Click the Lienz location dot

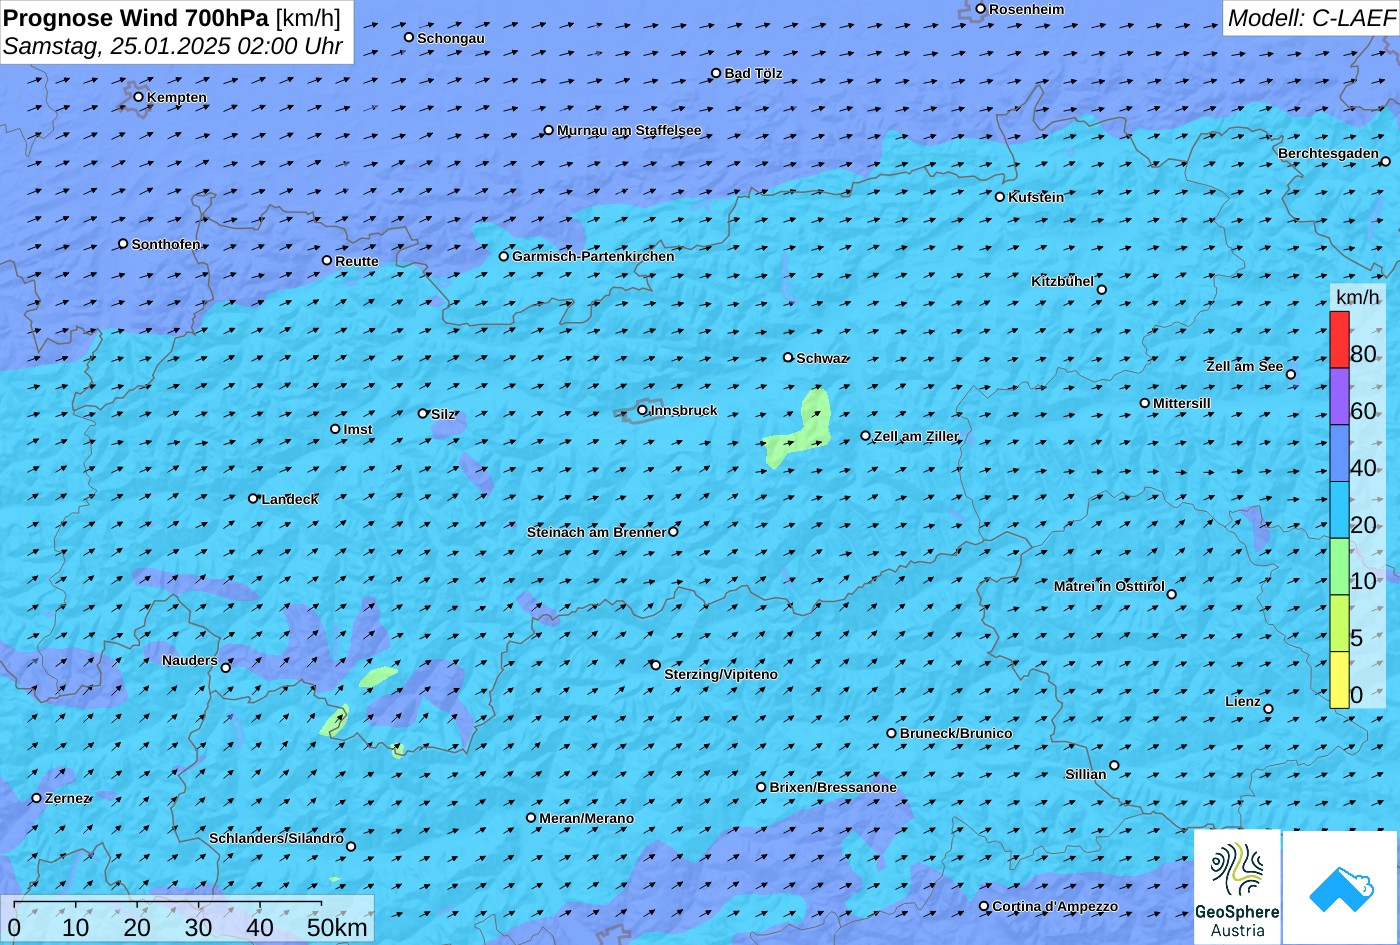pyautogui.click(x=1268, y=709)
